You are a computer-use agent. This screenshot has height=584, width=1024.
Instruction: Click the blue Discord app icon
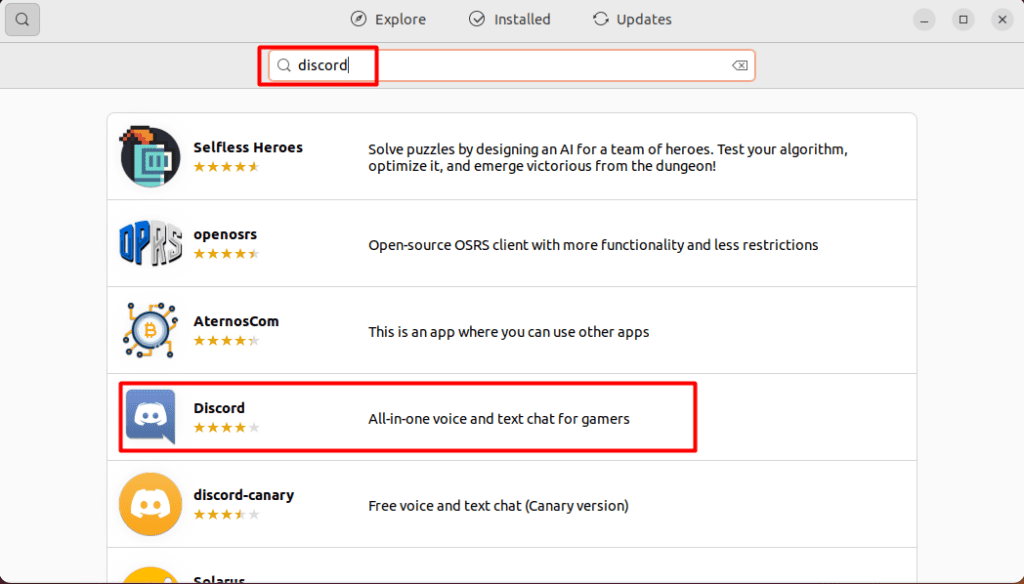point(150,417)
